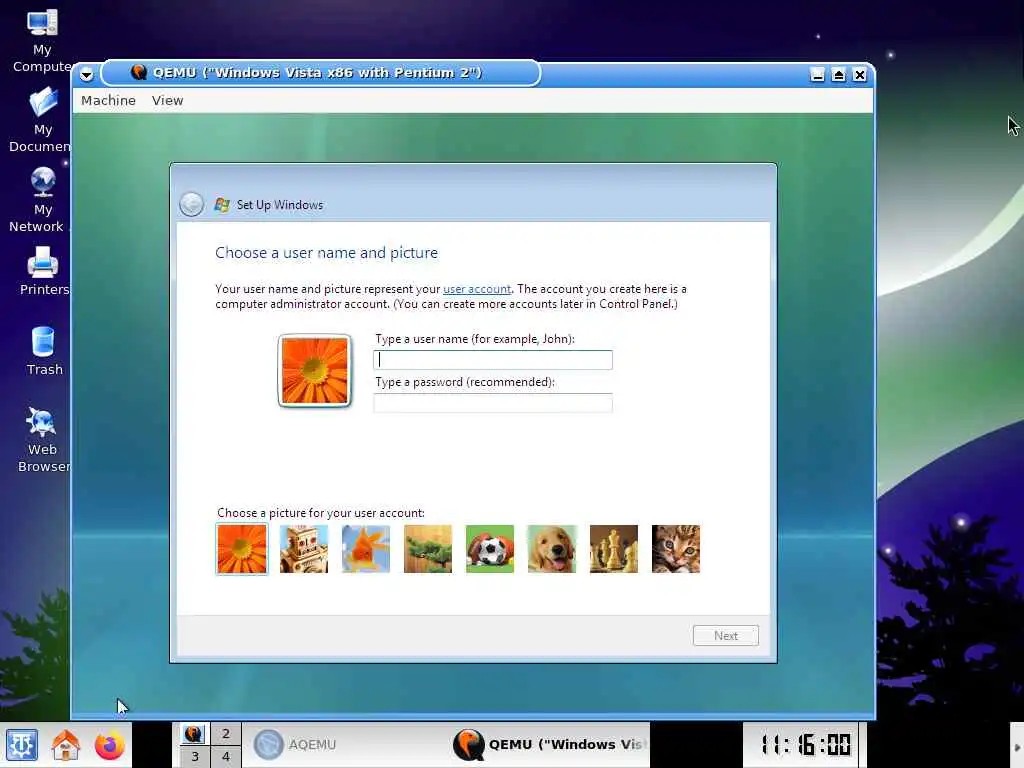Screen dimensions: 1024x768
Task: Choose the orange flower account picture
Action: pyautogui.click(x=242, y=549)
